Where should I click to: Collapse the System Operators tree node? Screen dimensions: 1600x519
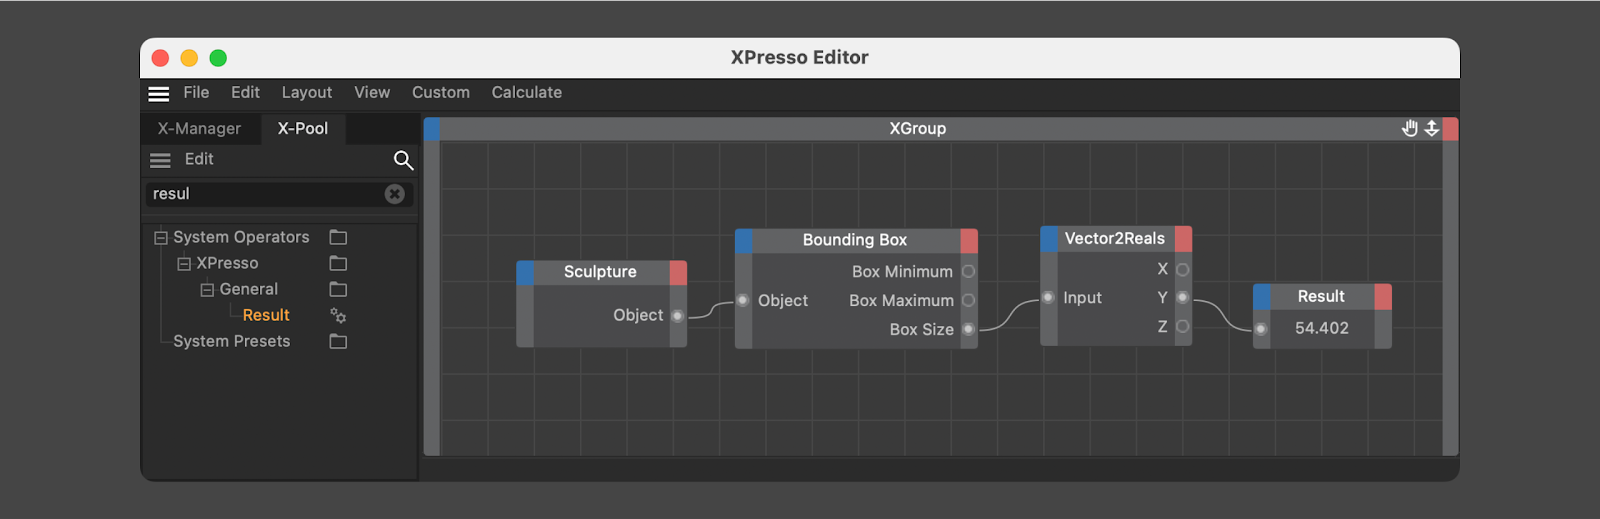[x=160, y=238]
